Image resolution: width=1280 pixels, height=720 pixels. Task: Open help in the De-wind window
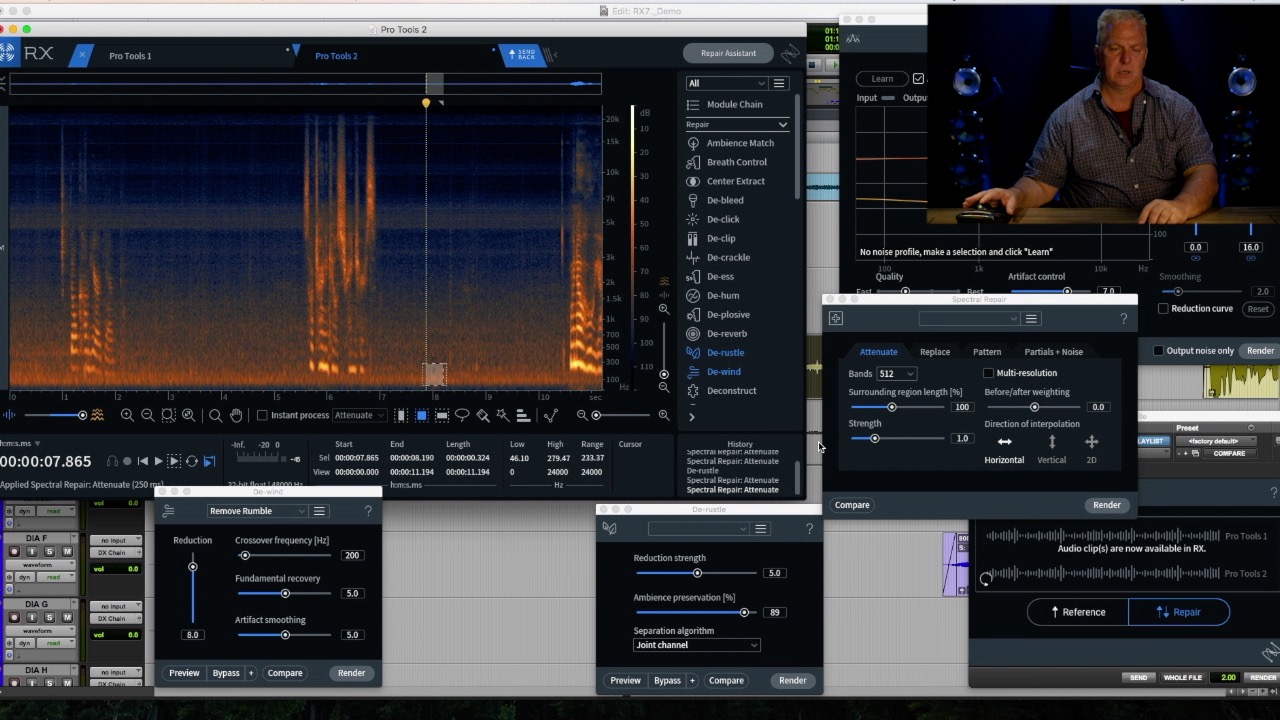tap(368, 511)
